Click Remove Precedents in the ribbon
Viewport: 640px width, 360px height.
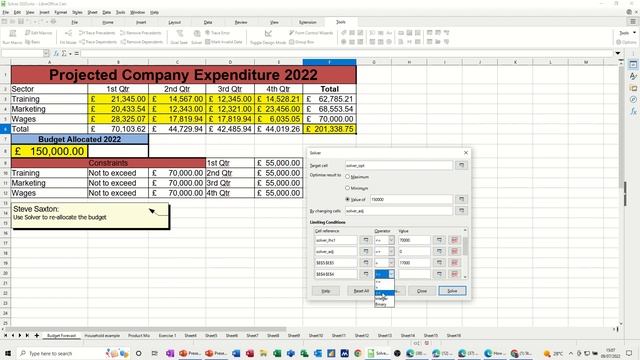[x=141, y=33]
